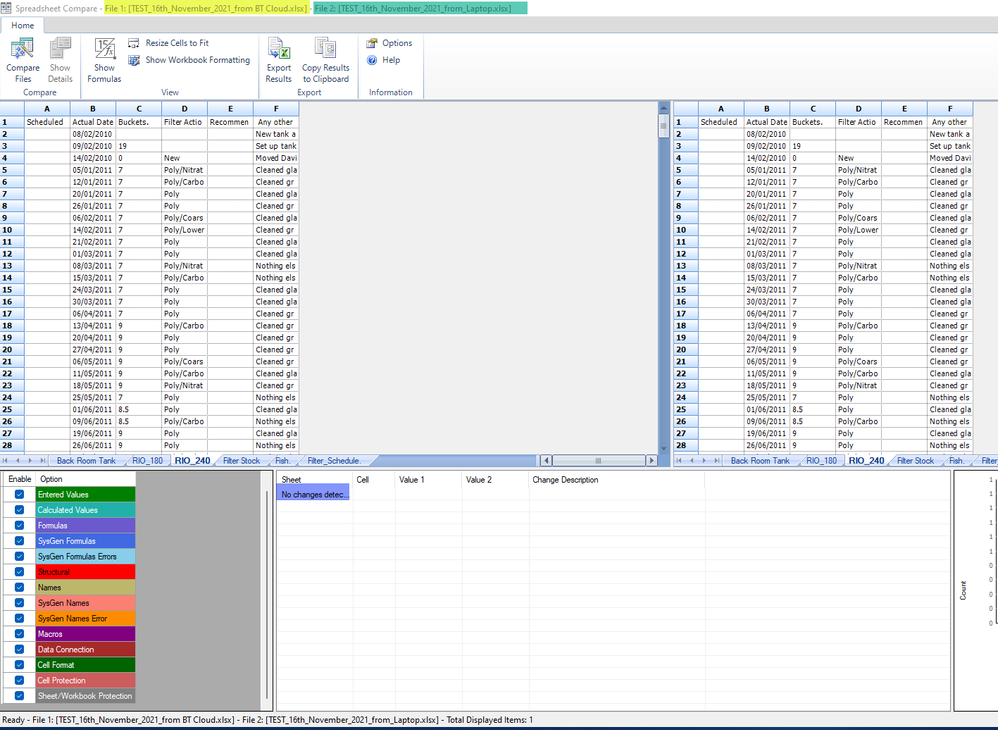The image size is (998, 730).
Task: Sort by the Change Description column header
Action: pos(565,480)
